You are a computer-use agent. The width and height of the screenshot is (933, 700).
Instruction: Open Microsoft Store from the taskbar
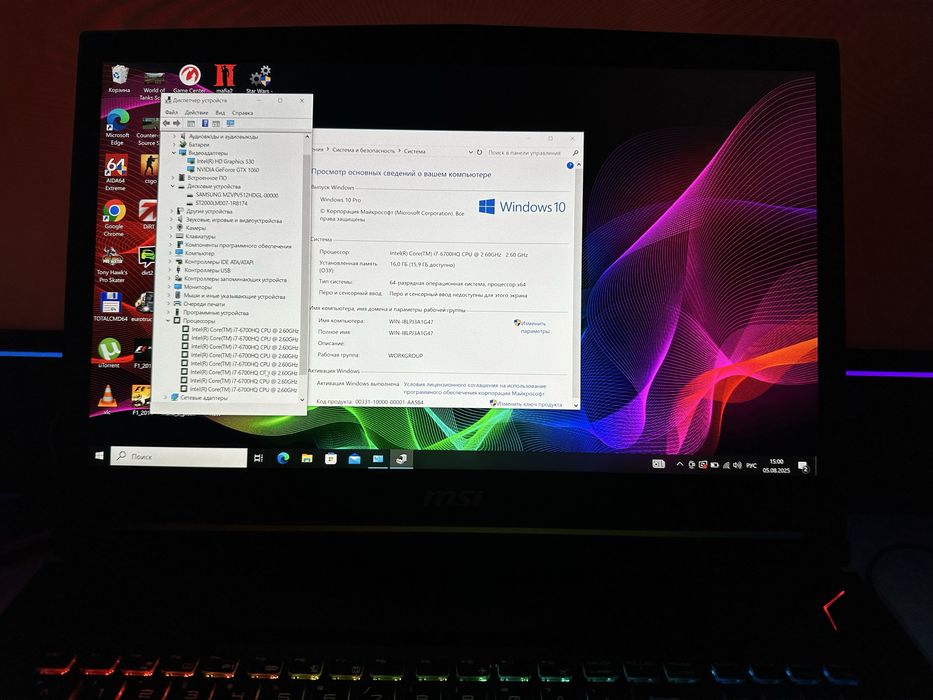pos(331,458)
